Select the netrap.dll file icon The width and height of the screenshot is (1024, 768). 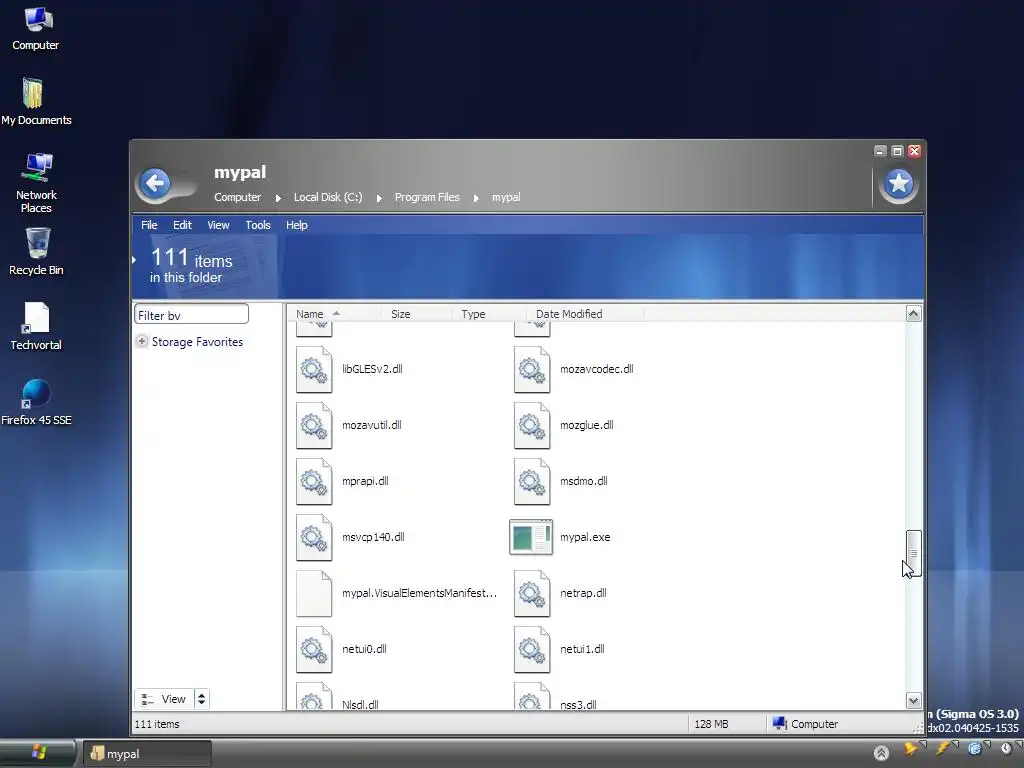point(532,594)
